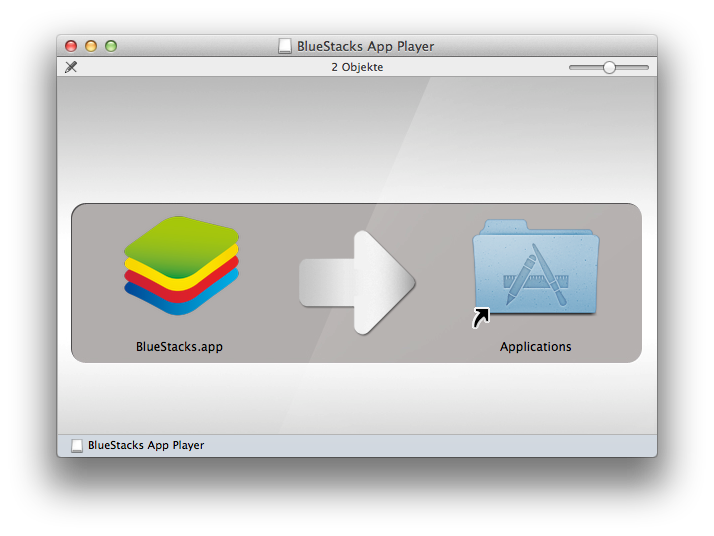Minimize the window with the yellow button
The width and height of the screenshot is (714, 536).
(91, 46)
